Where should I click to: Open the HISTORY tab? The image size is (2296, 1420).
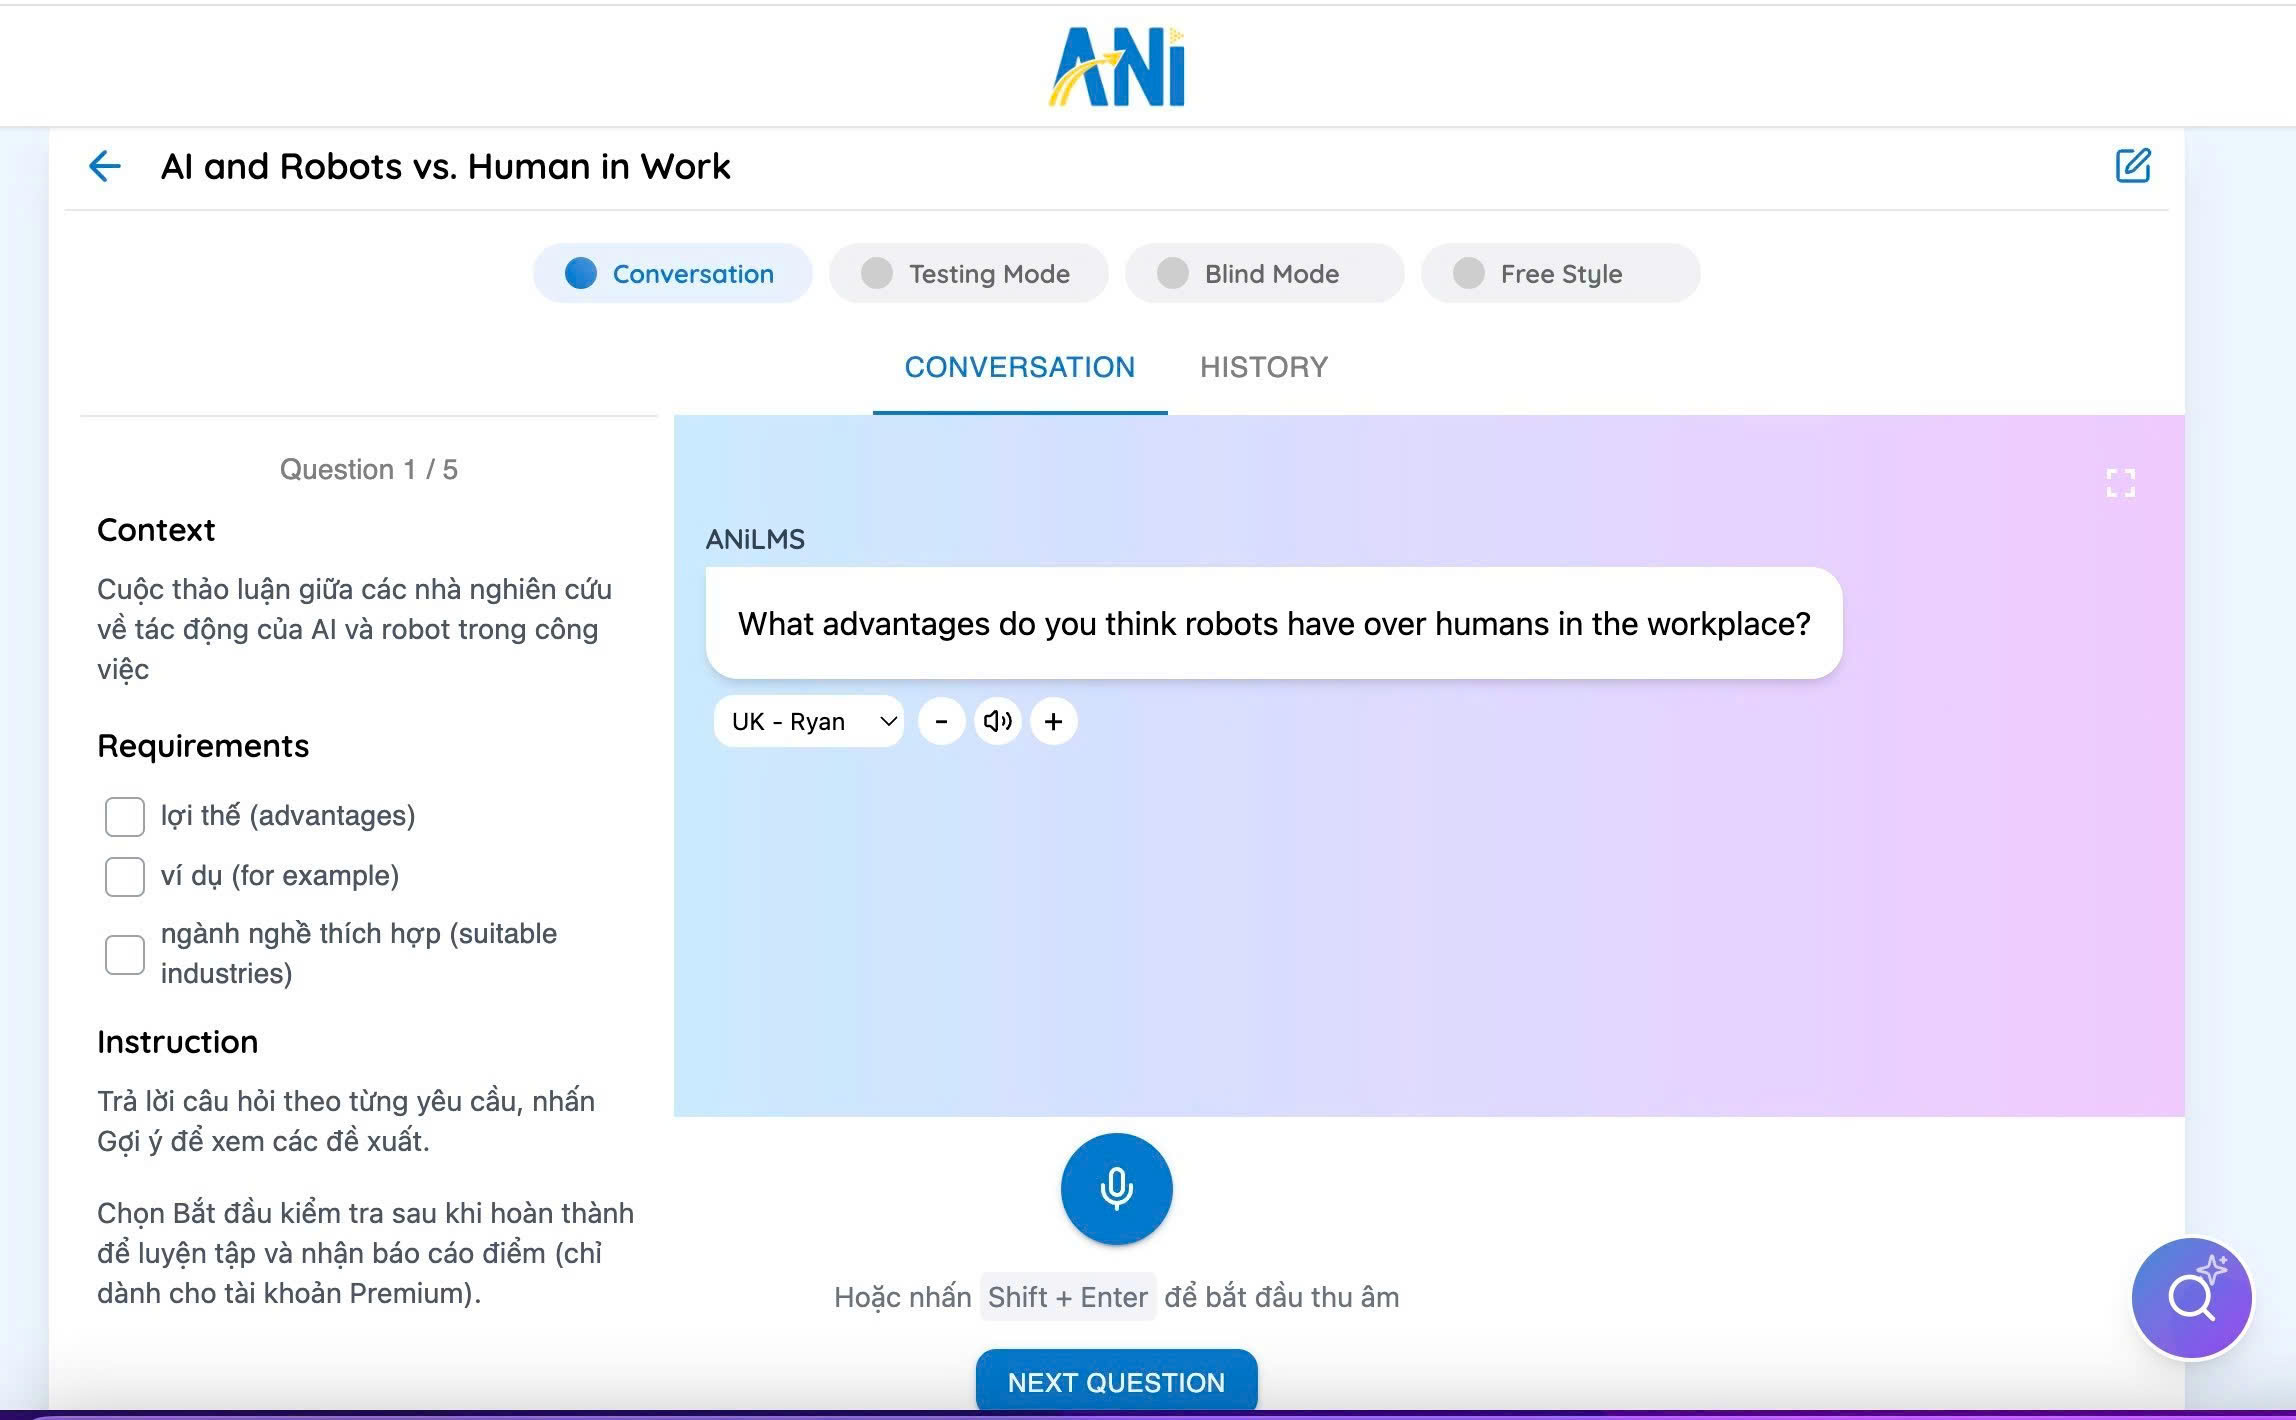(x=1264, y=368)
